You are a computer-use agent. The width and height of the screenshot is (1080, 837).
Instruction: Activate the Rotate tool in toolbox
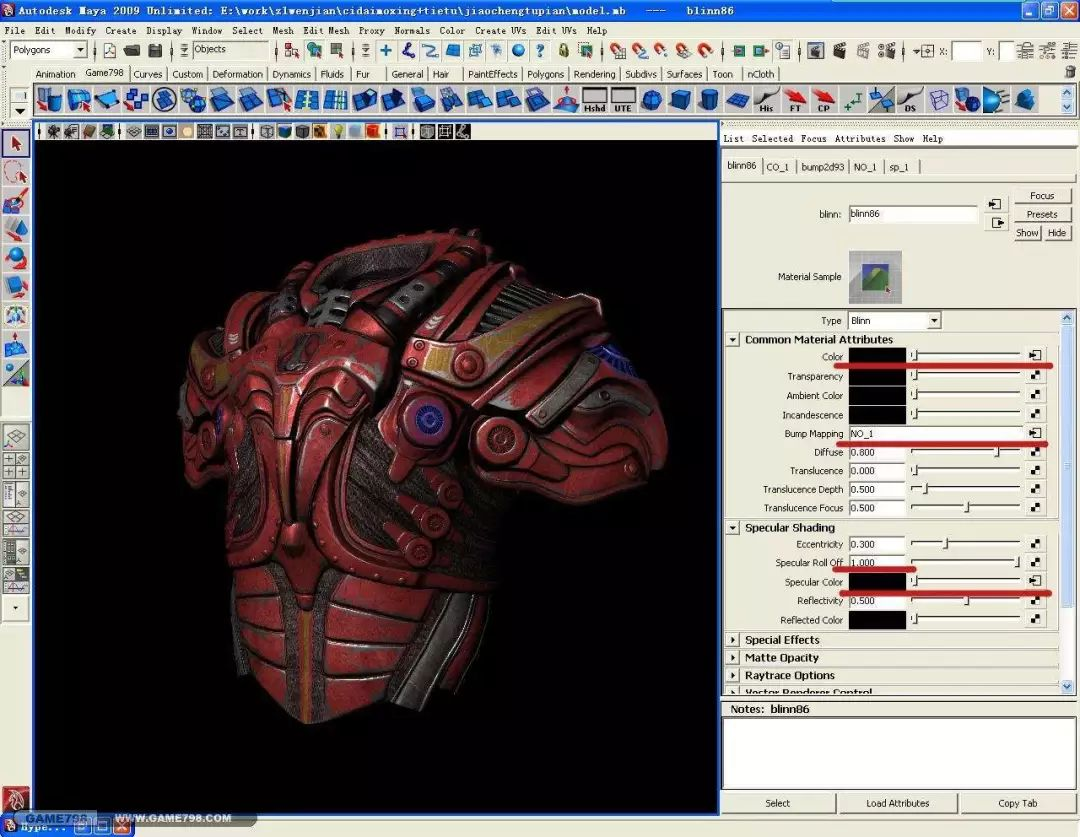pos(16,258)
